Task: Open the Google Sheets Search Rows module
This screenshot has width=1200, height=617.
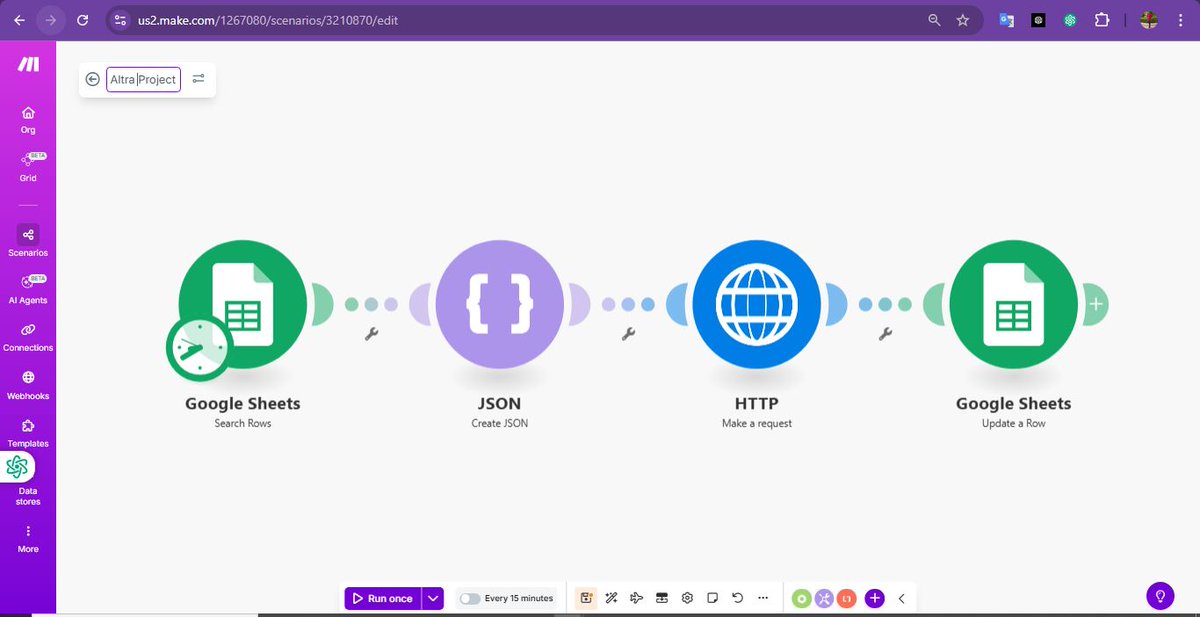Action: pos(243,304)
